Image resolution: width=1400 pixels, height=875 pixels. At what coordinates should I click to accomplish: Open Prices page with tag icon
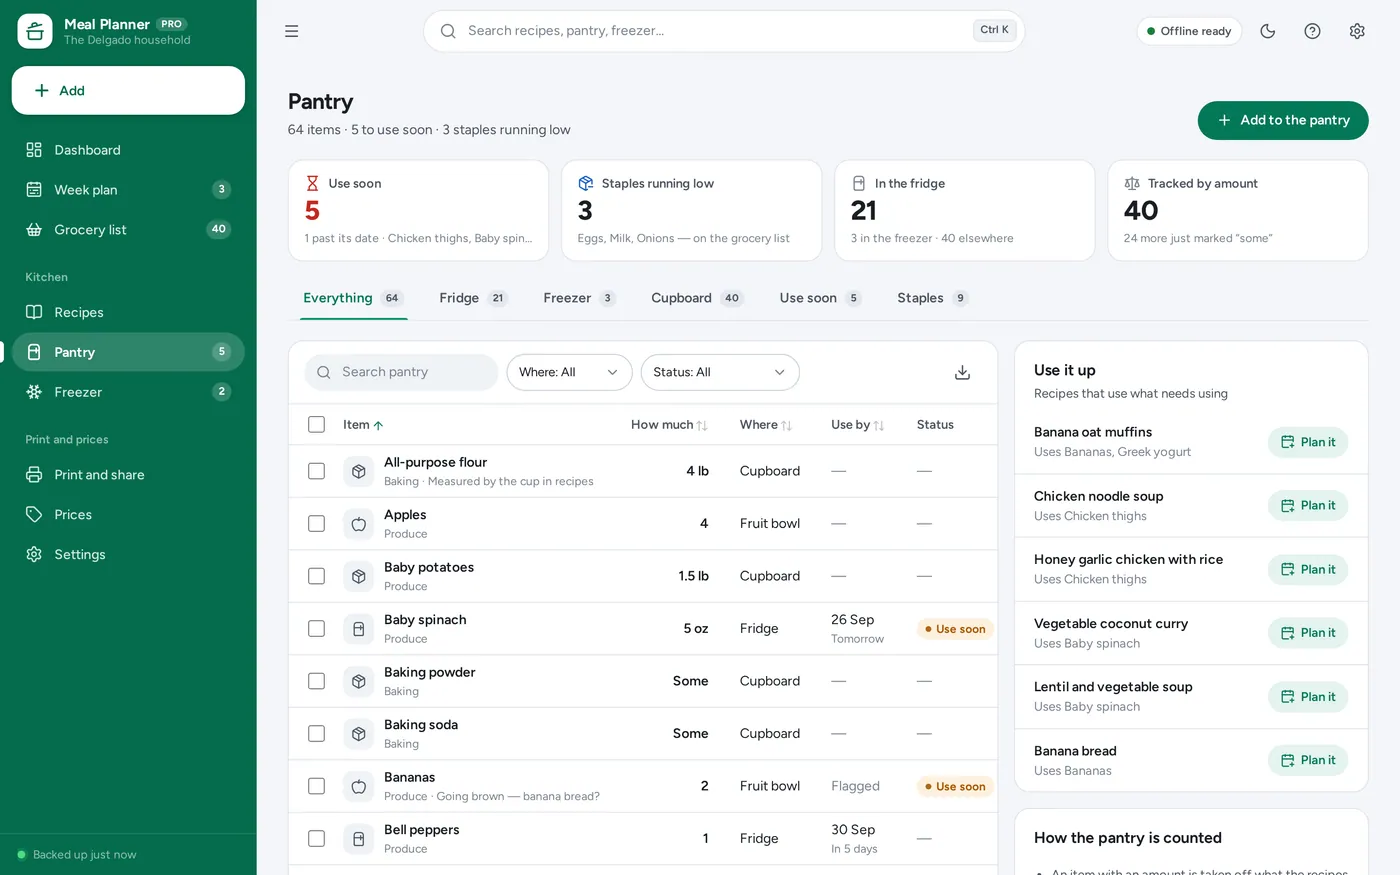pos(128,515)
